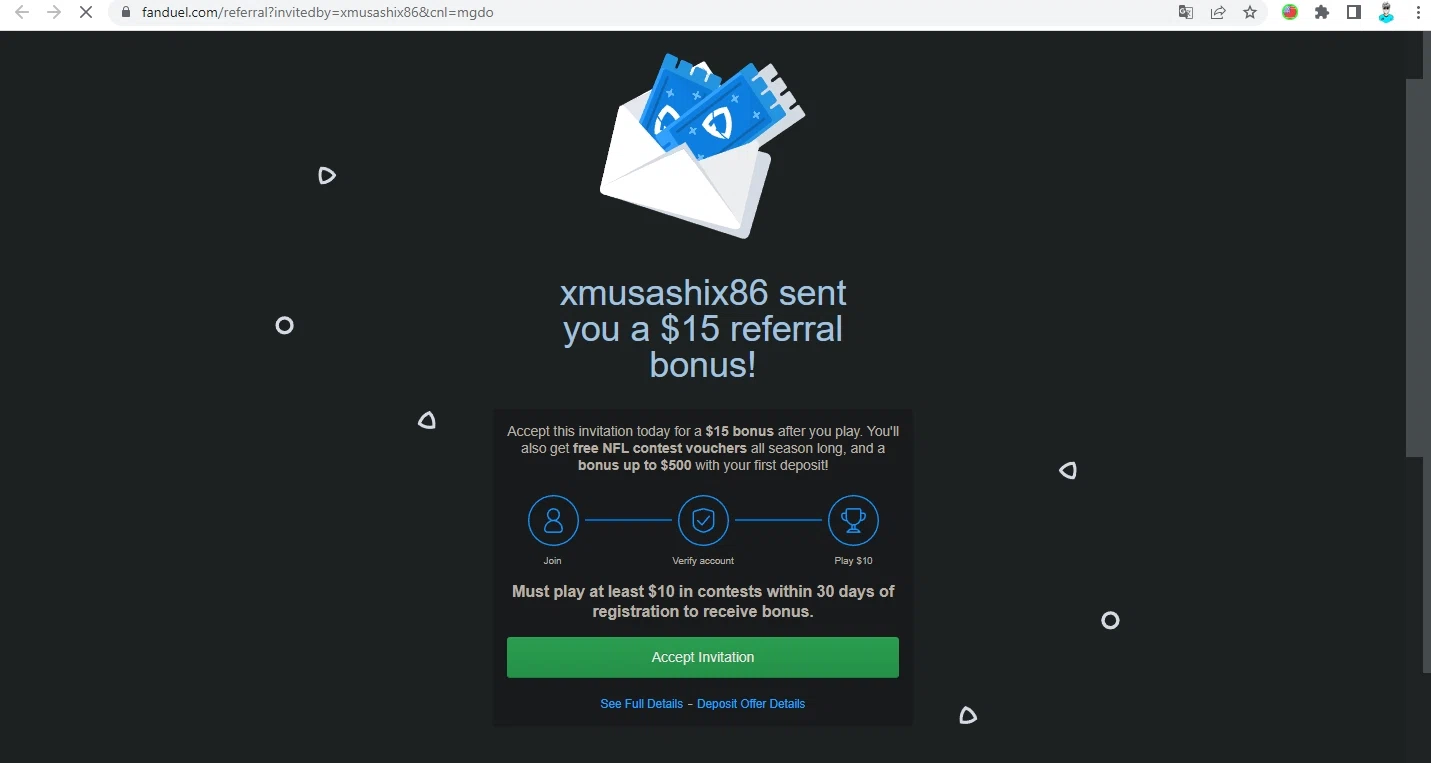Click the envelope with tickets illustration
This screenshot has height=763, width=1431.
[702, 146]
